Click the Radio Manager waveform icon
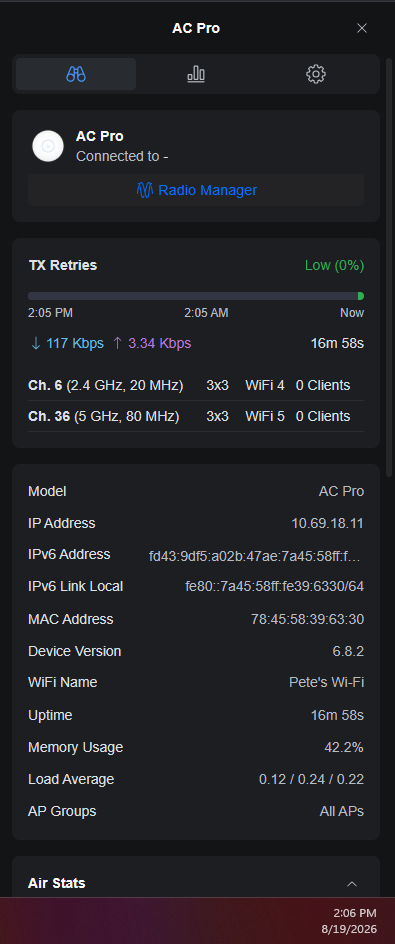 pos(145,190)
